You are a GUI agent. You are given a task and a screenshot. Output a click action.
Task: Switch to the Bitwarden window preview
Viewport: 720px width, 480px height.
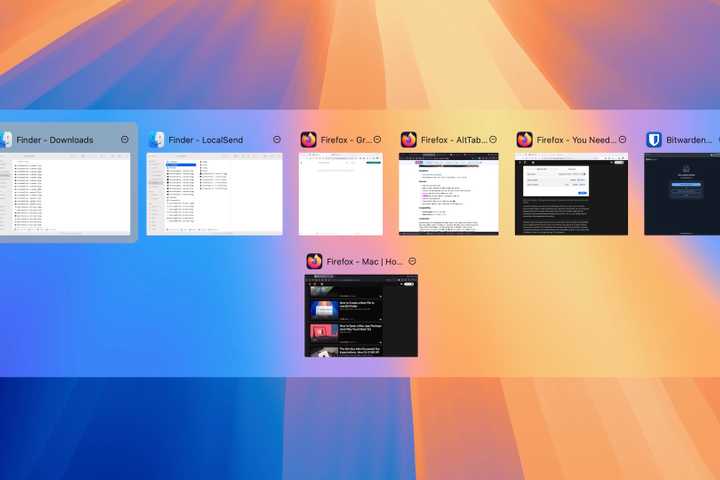(x=682, y=194)
